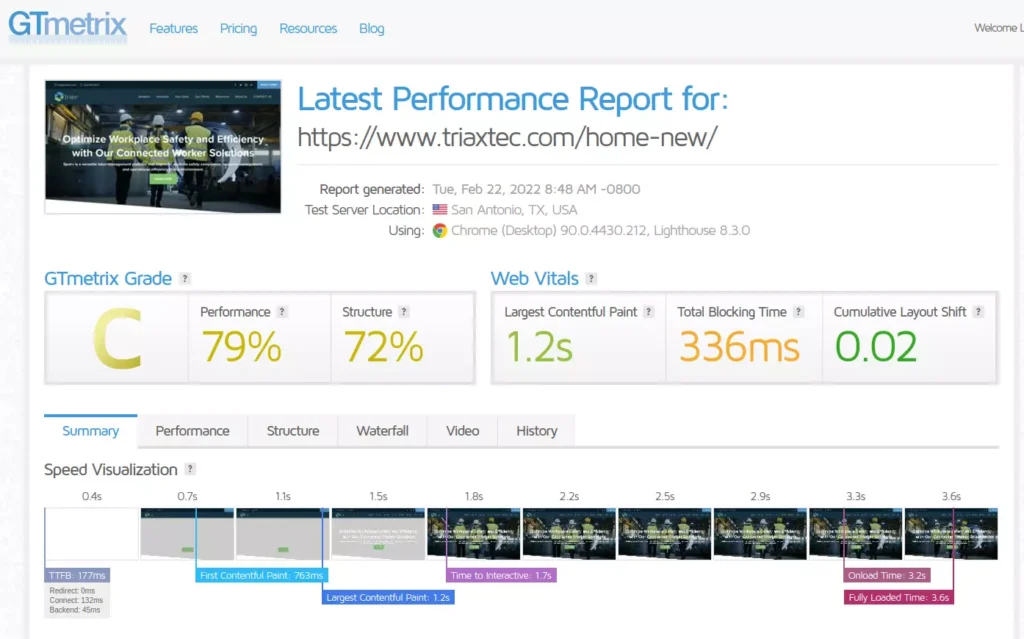Switch to the Structure tab
The image size is (1024, 639).
coord(293,431)
